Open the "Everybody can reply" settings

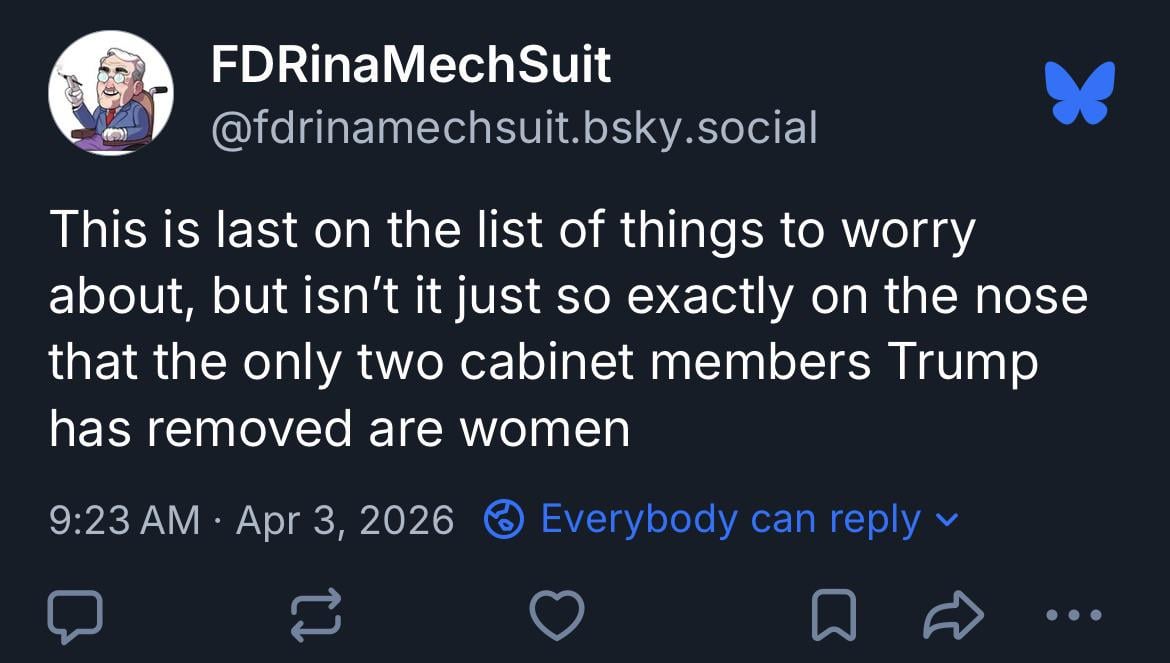coord(730,519)
